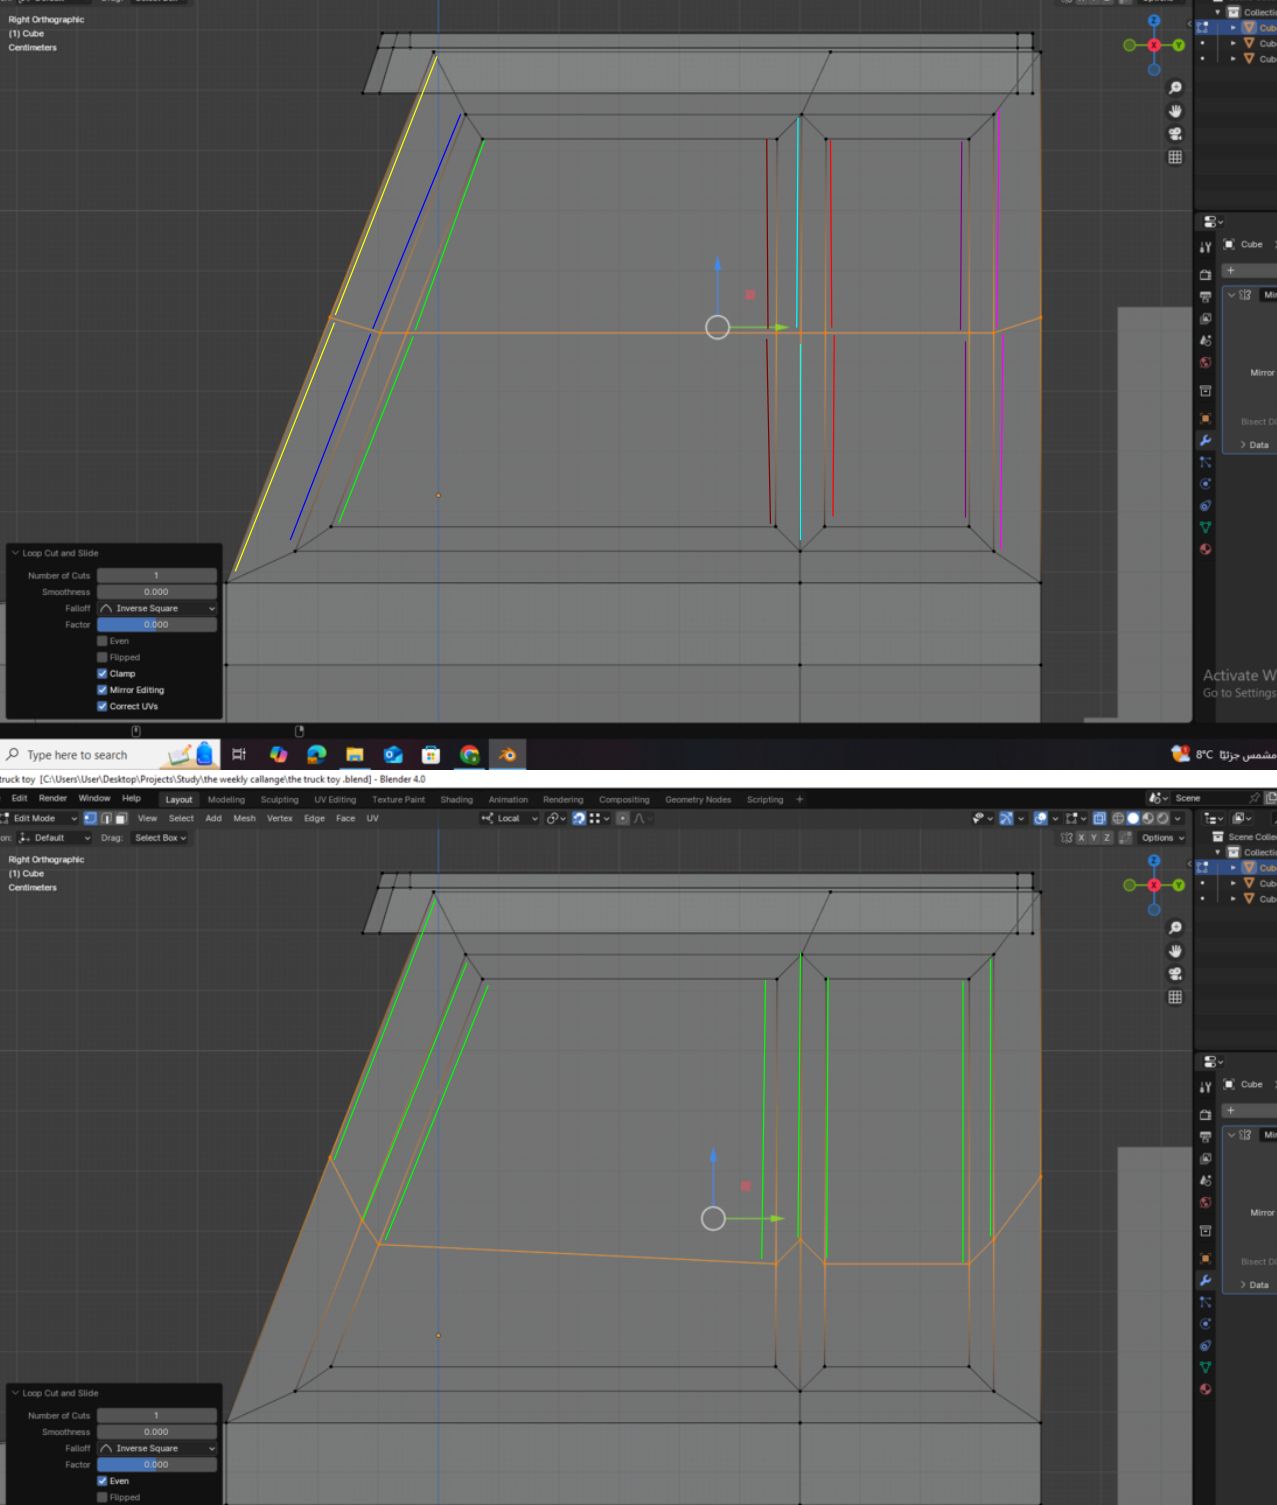1277x1505 pixels.
Task: Click the Factor slider in Loop Cut panel
Action: click(x=157, y=1464)
